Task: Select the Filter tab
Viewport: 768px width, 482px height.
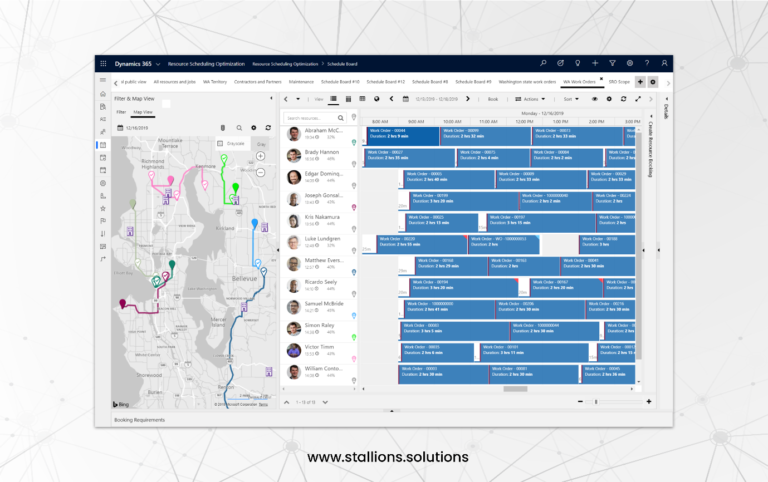Action: (120, 113)
